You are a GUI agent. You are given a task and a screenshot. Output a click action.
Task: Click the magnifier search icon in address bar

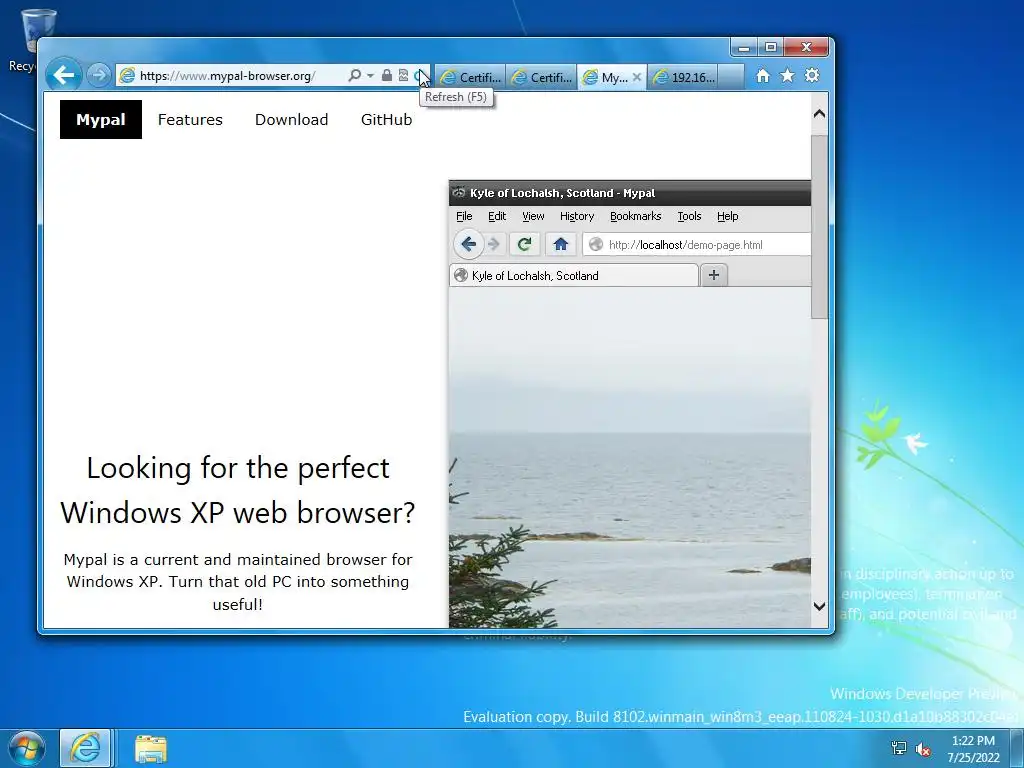(354, 76)
